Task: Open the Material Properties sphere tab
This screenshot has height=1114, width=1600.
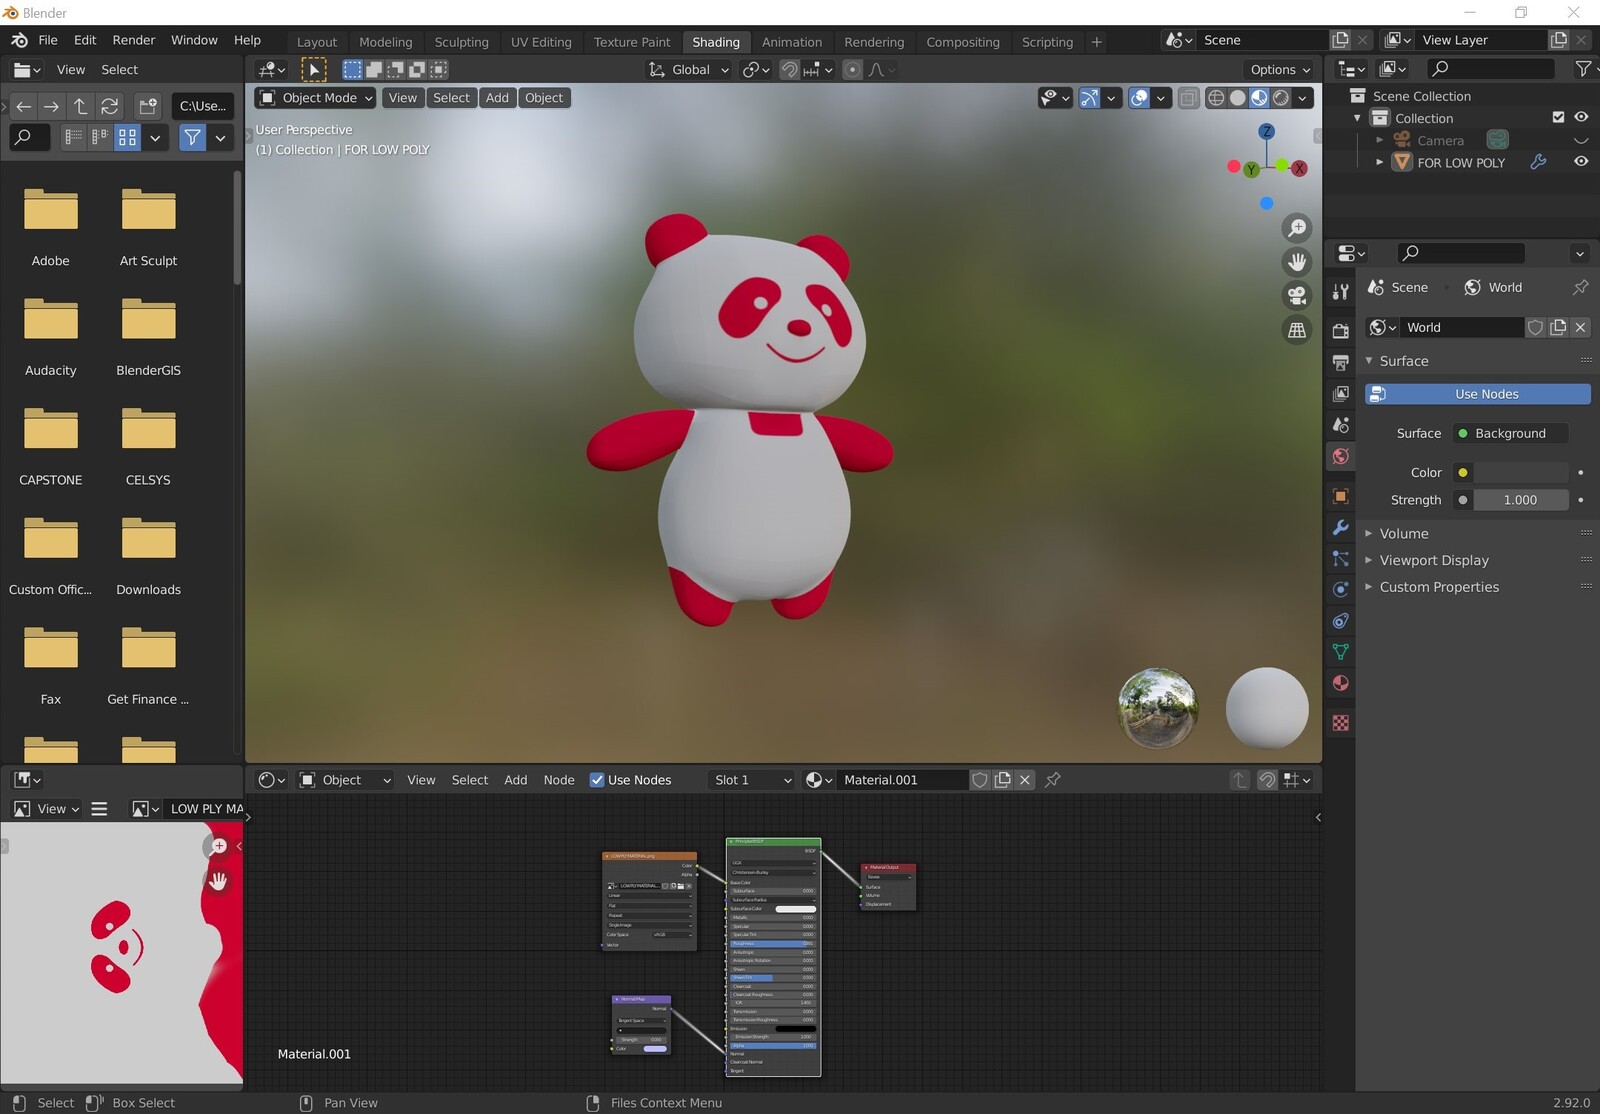Action: pos(1340,683)
